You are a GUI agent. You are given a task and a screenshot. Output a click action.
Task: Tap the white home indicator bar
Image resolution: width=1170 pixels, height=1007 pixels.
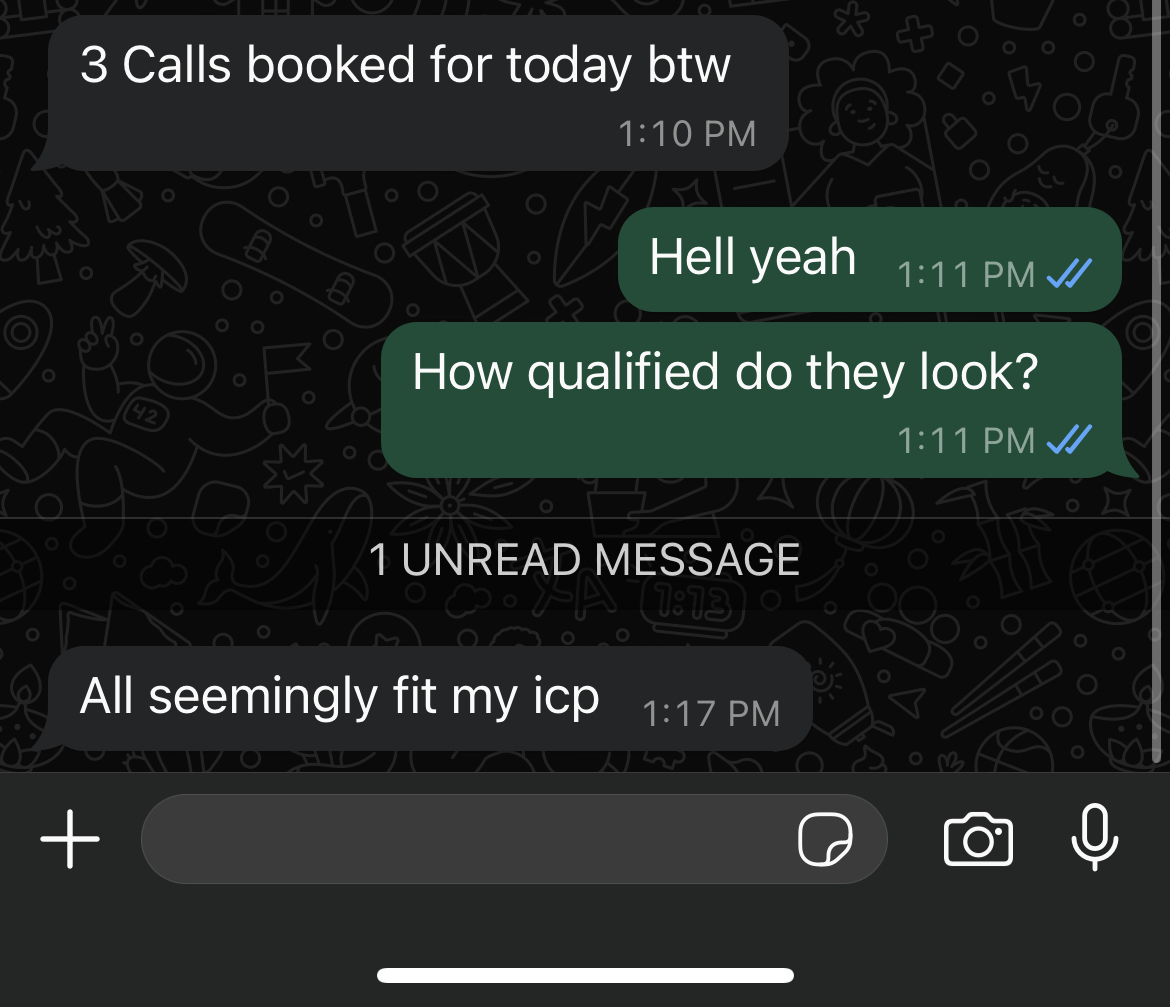585,975
